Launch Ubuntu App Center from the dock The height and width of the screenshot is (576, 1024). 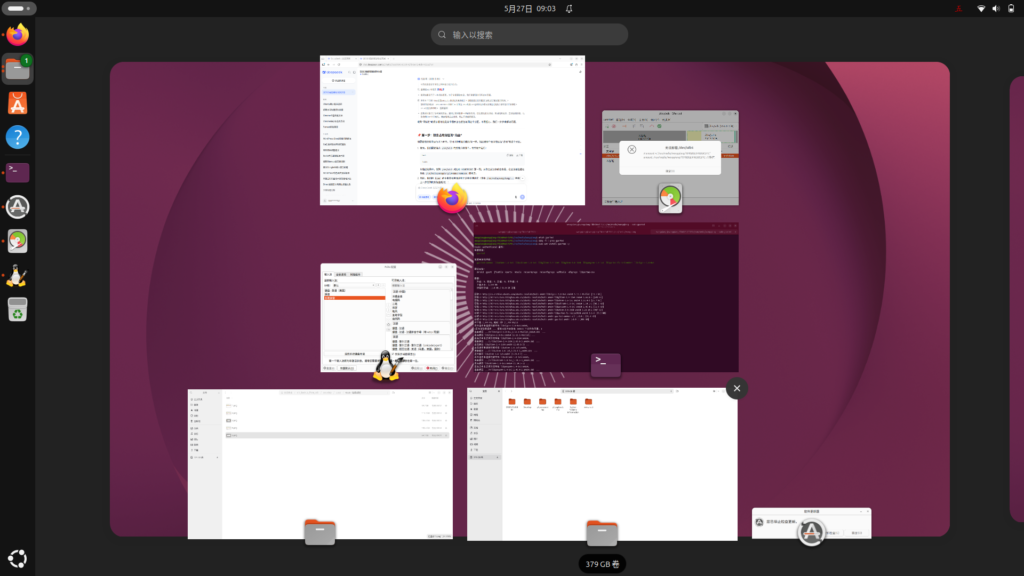18,103
